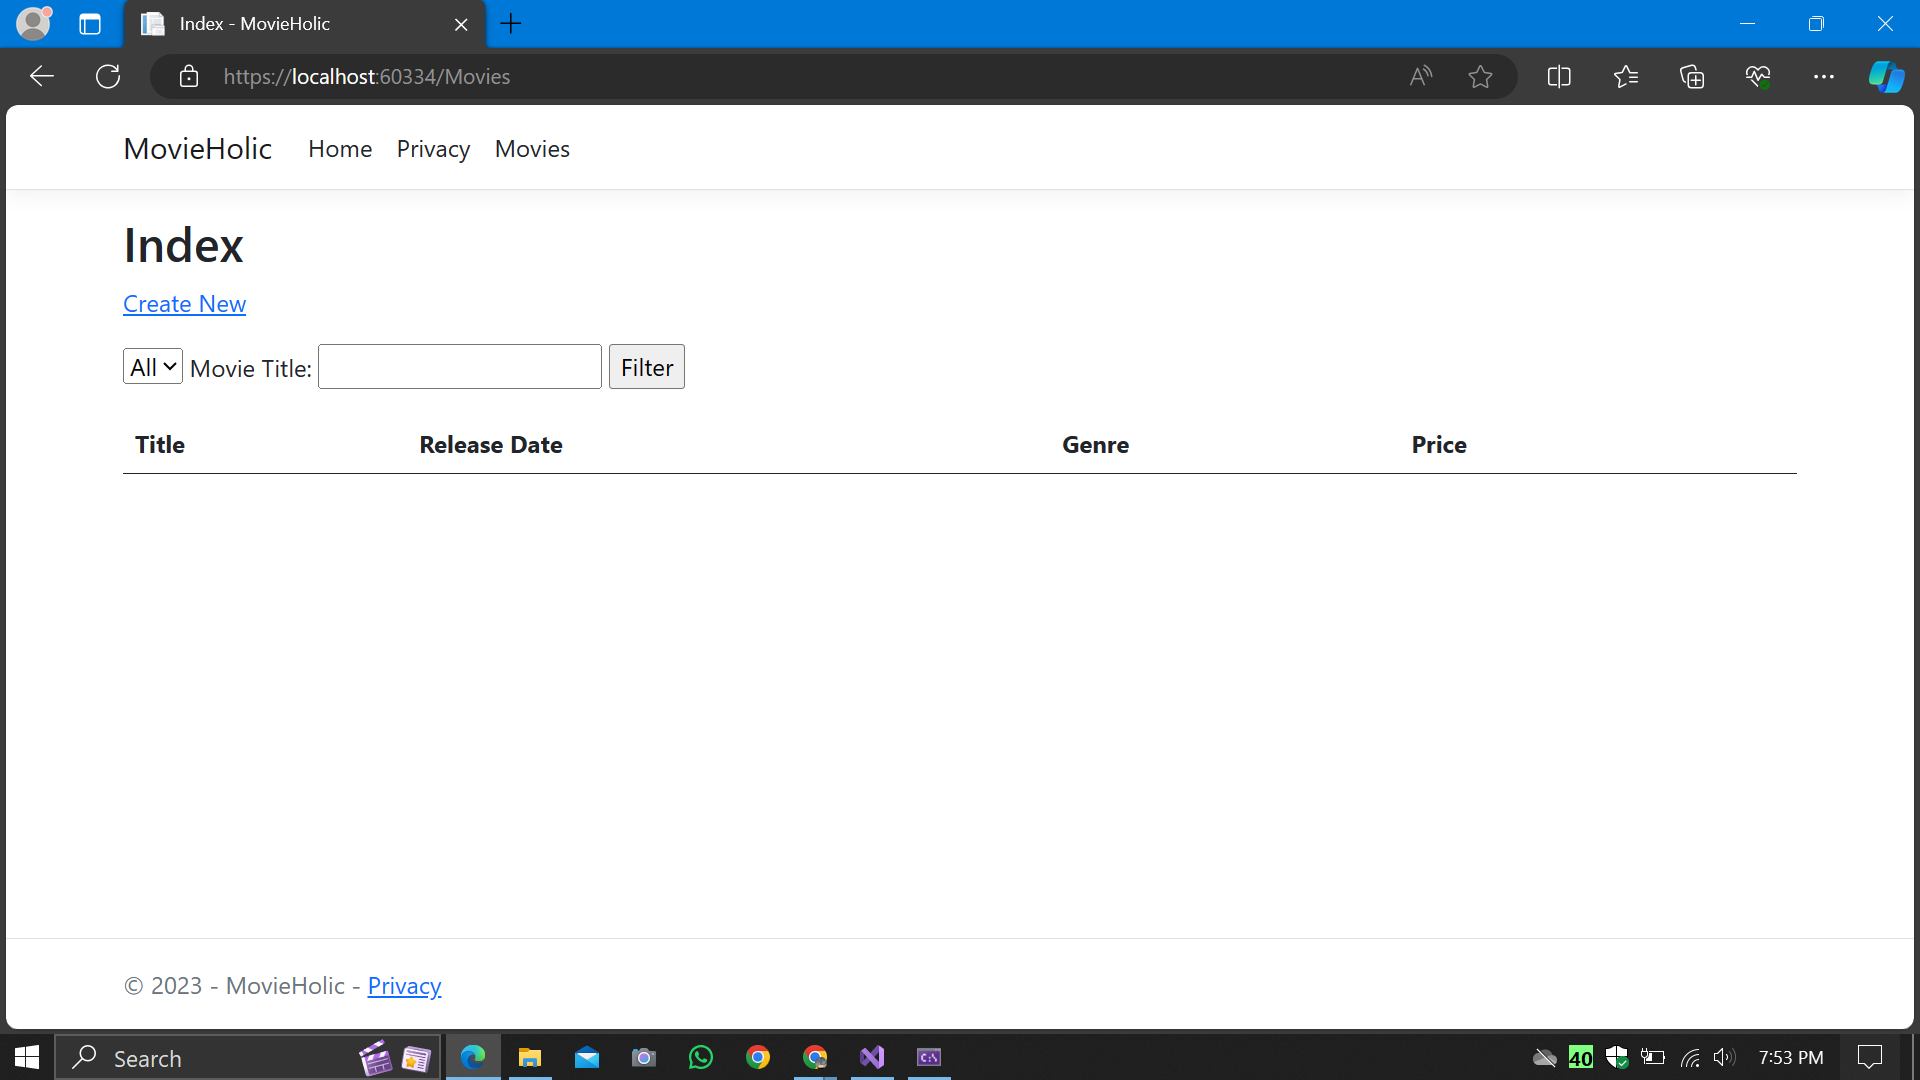Add page to favorites star icon
The height and width of the screenshot is (1080, 1920).
1480,77
